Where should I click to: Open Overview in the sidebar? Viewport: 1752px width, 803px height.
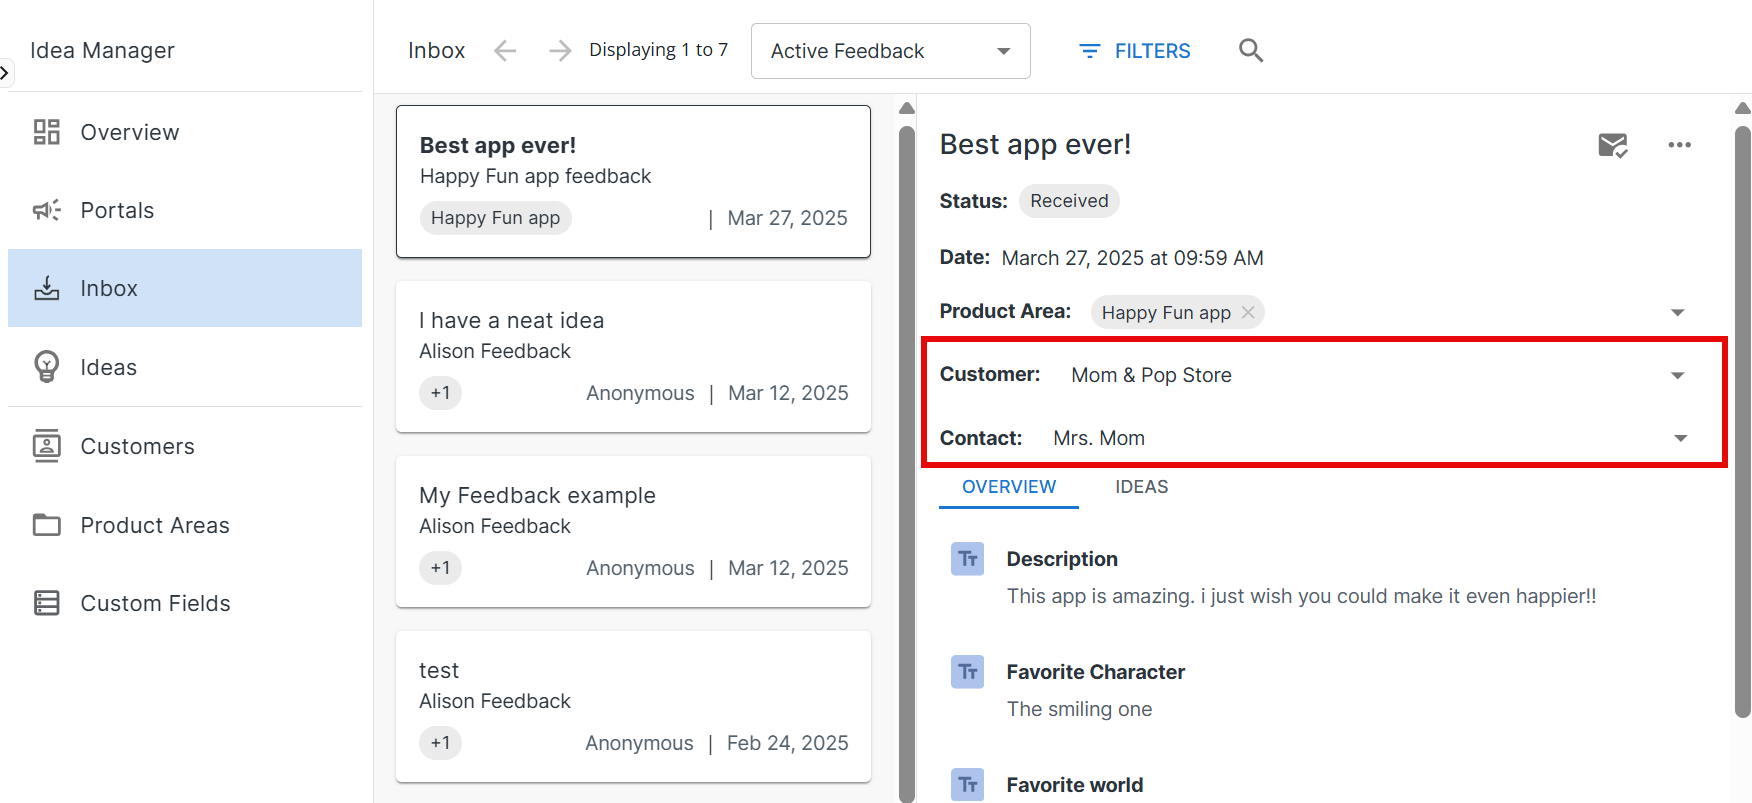tap(130, 132)
